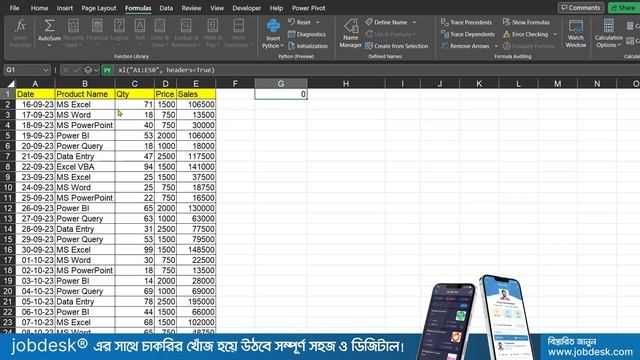Screen dimensions: 640x360
Task: Open the Financial functions book
Action: [x=97, y=26]
